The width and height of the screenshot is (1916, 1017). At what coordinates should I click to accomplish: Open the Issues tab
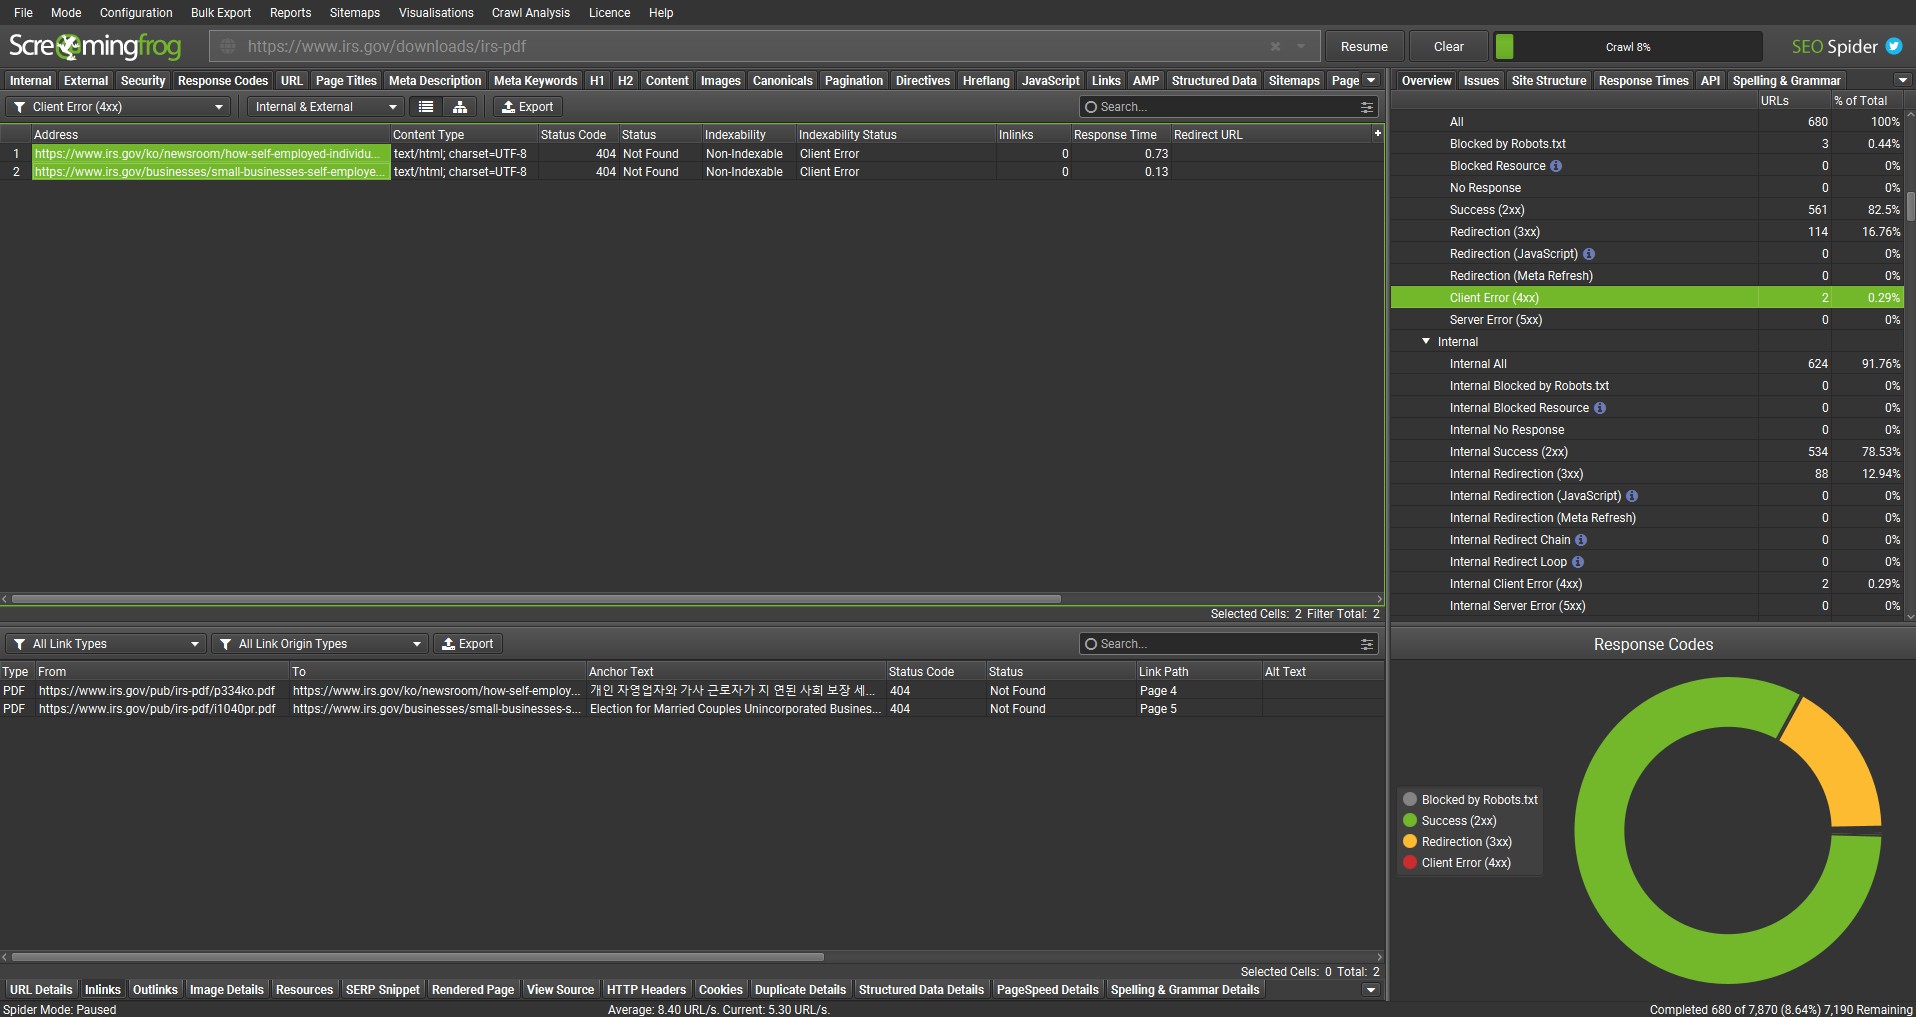point(1481,81)
